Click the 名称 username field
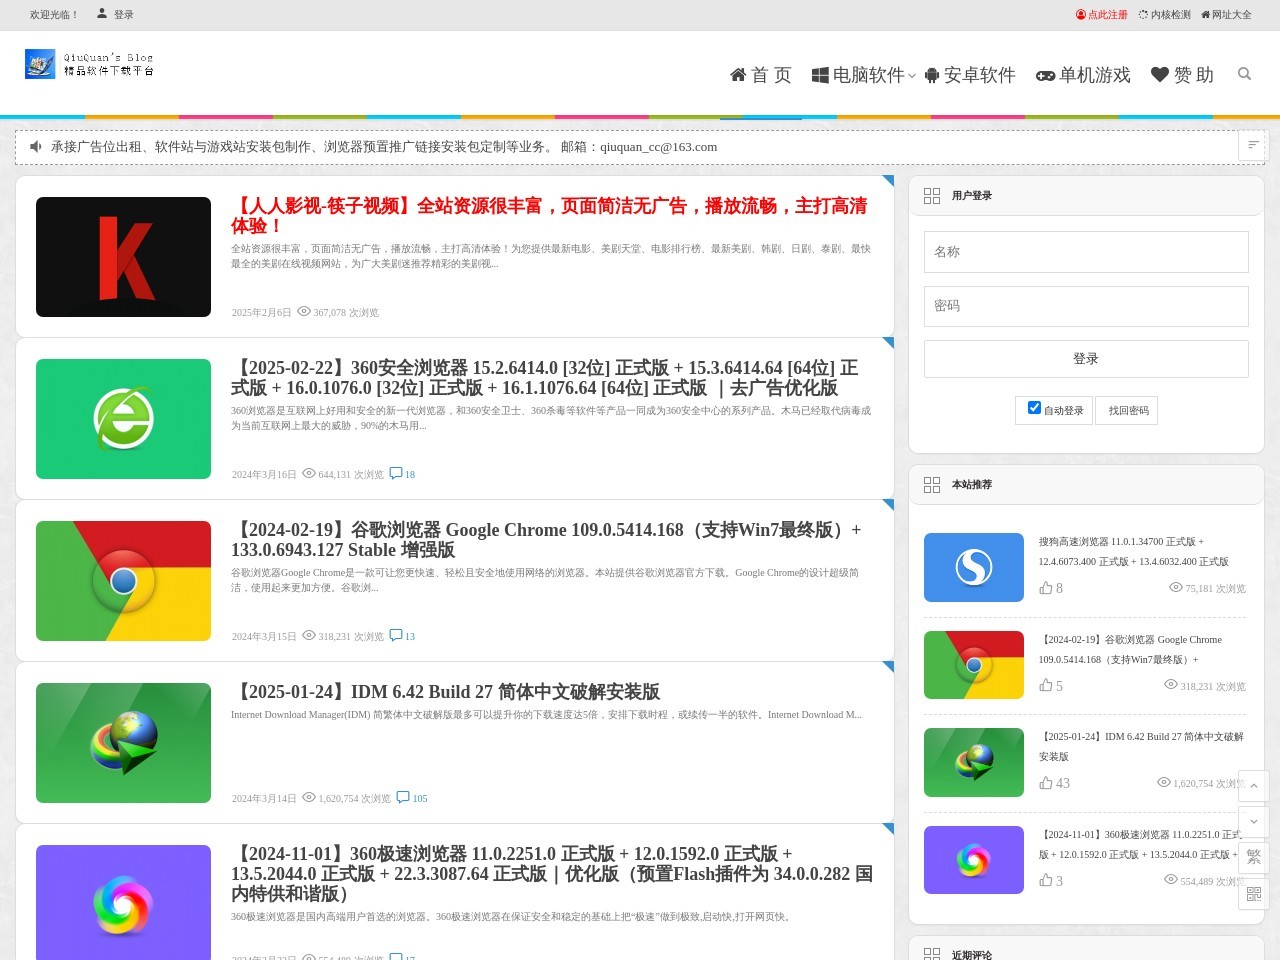This screenshot has width=1280, height=960. pyautogui.click(x=1086, y=252)
